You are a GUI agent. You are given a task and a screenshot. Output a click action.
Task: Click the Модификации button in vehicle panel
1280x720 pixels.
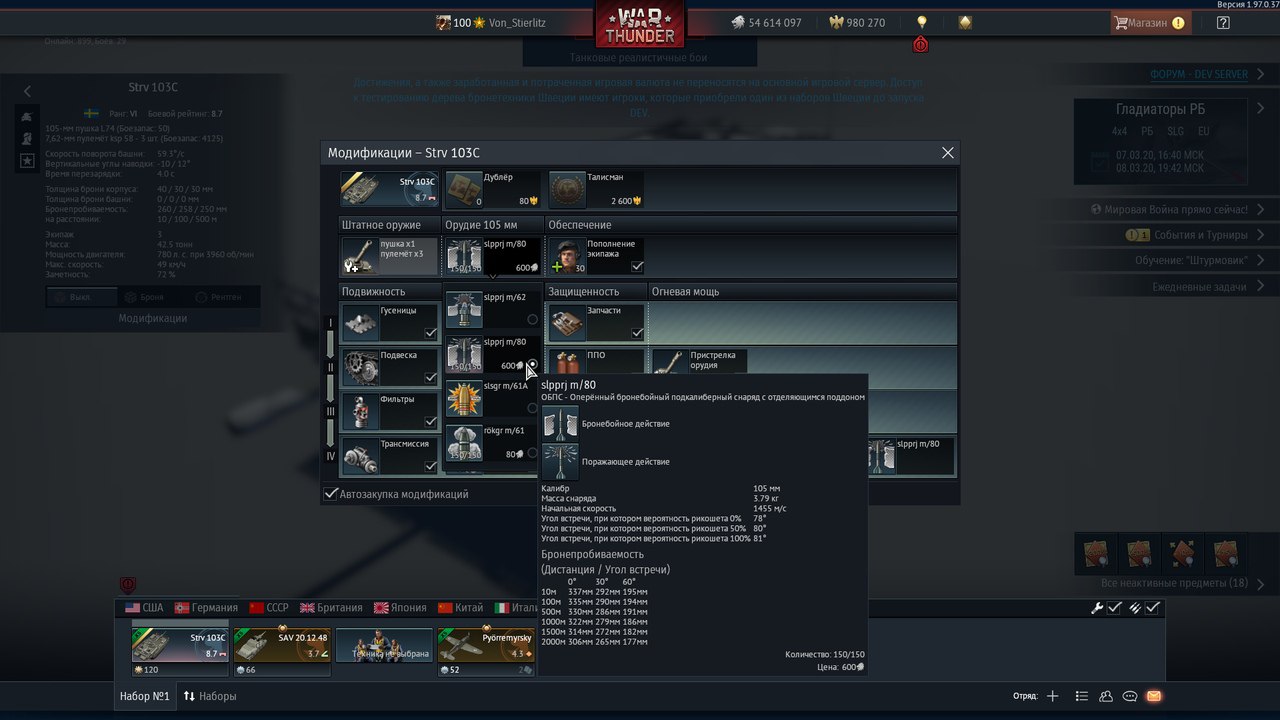(x=152, y=318)
